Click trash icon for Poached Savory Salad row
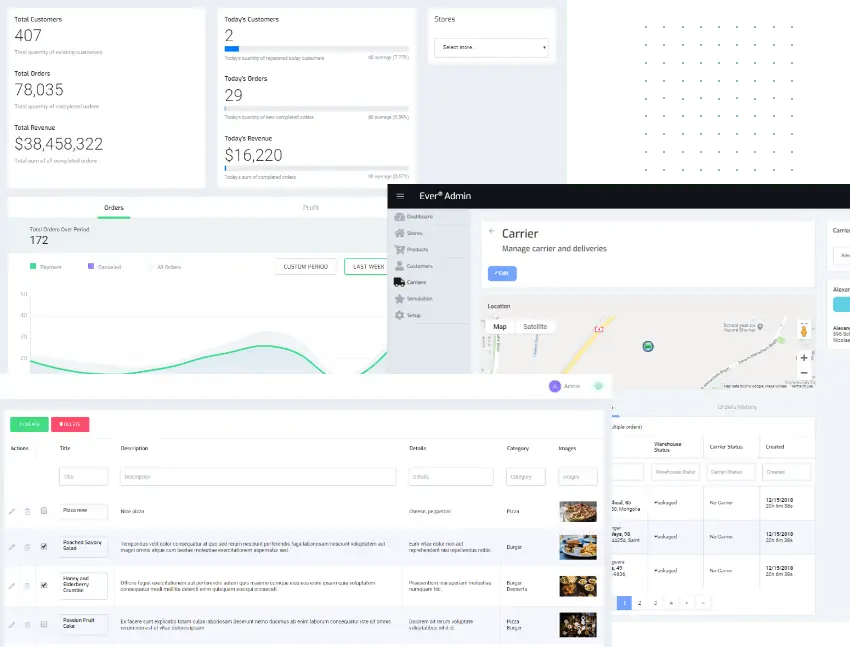The image size is (850, 647). [x=27, y=547]
